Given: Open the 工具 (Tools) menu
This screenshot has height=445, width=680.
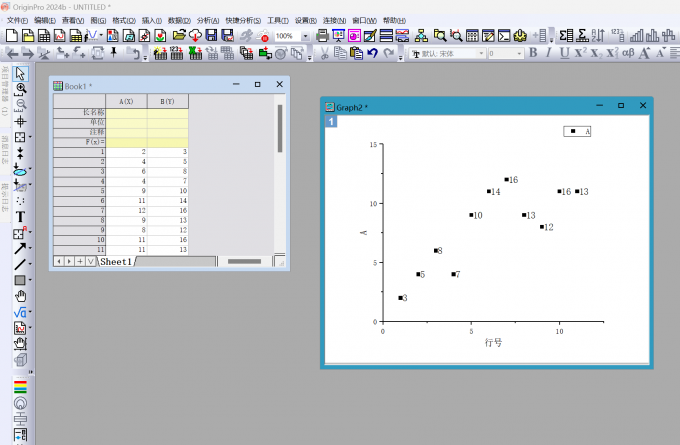Looking at the screenshot, I should pyautogui.click(x=278, y=20).
